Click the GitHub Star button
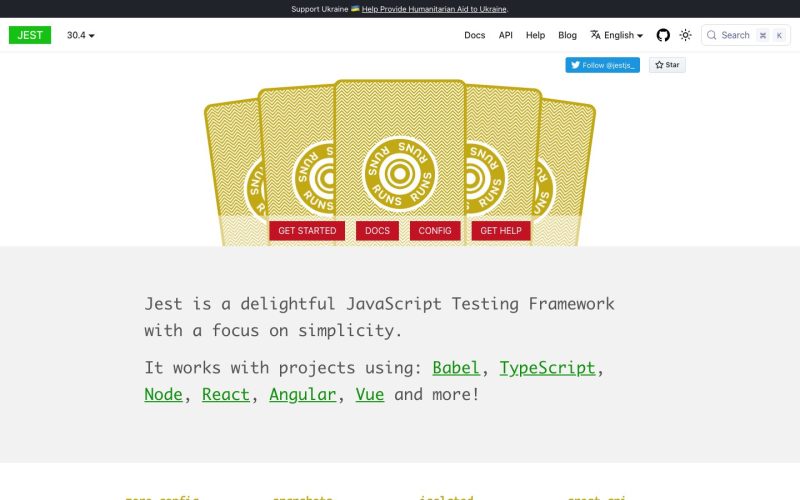The height and width of the screenshot is (500, 800). (667, 65)
